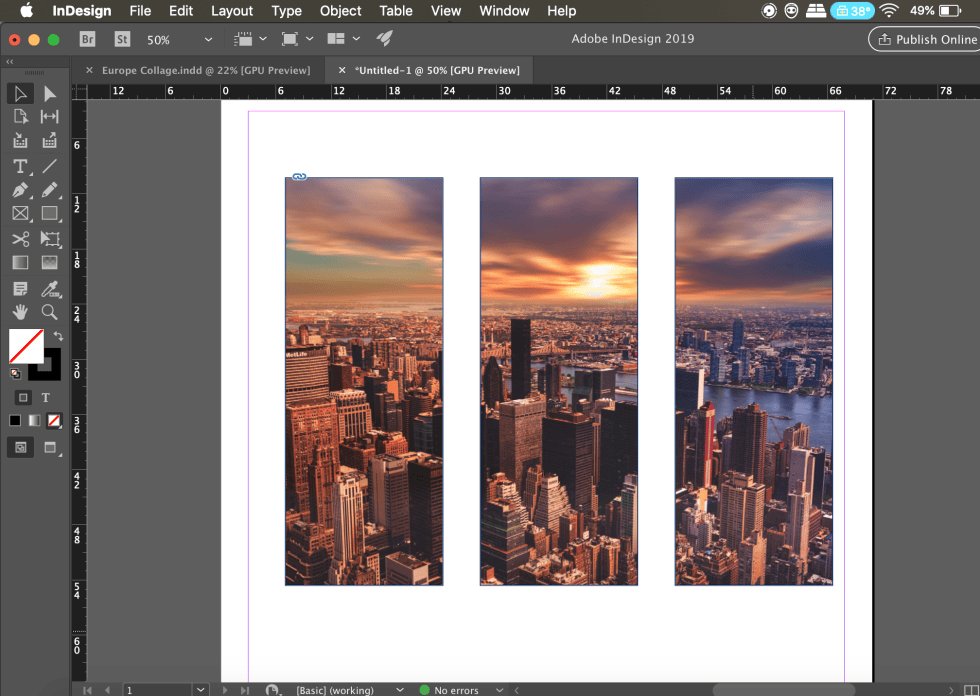Viewport: 980px width, 696px height.
Task: Select the Content Placer tool
Action: 49,140
